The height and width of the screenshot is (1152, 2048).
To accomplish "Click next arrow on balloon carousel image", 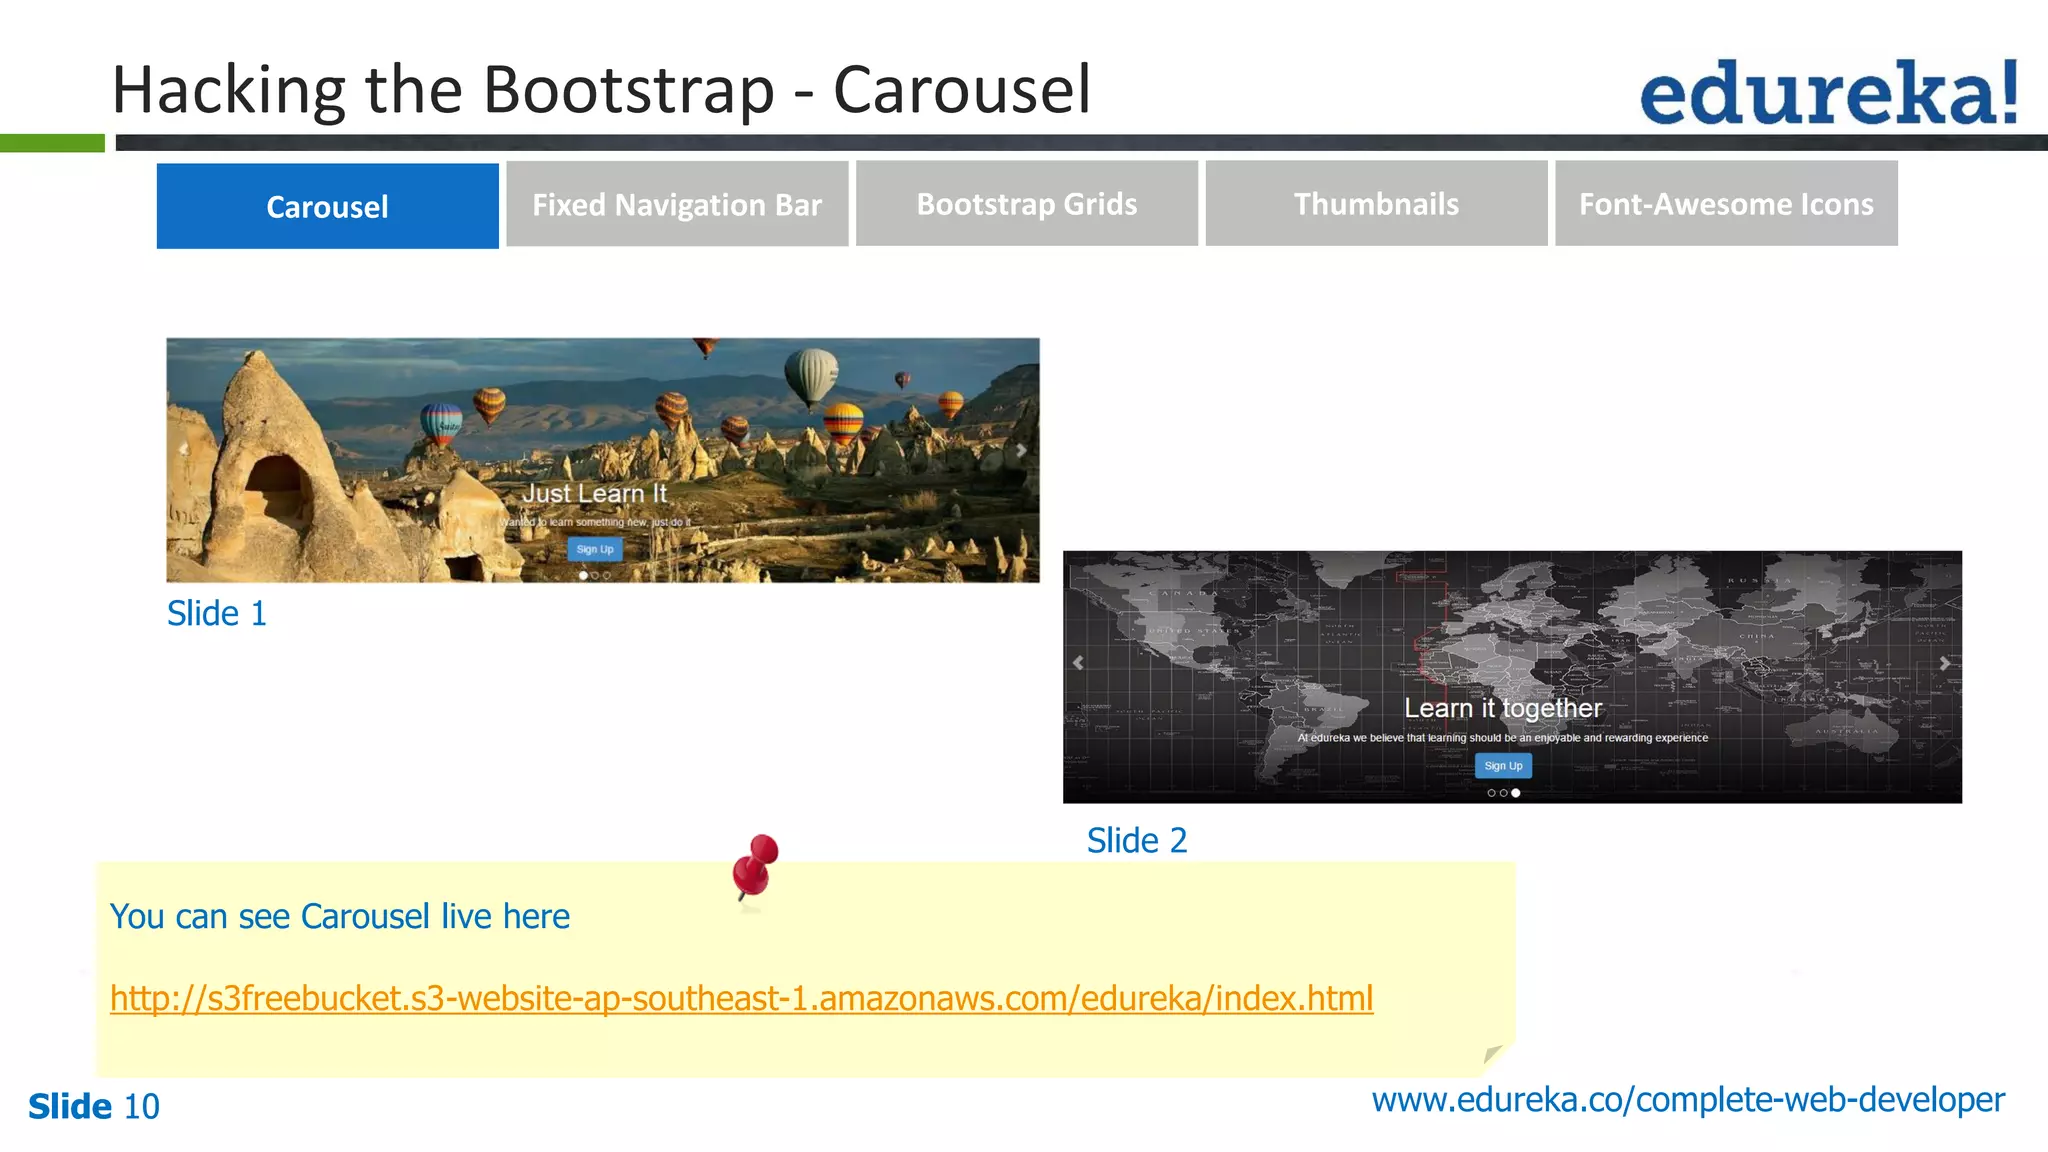I will pos(1020,451).
